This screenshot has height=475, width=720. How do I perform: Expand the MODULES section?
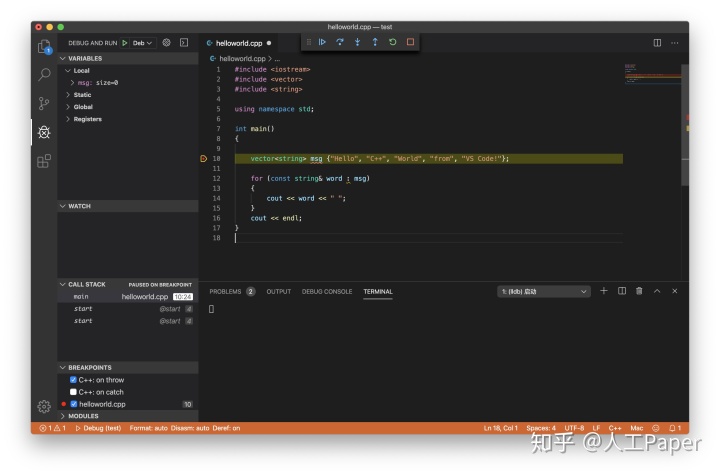click(128, 416)
